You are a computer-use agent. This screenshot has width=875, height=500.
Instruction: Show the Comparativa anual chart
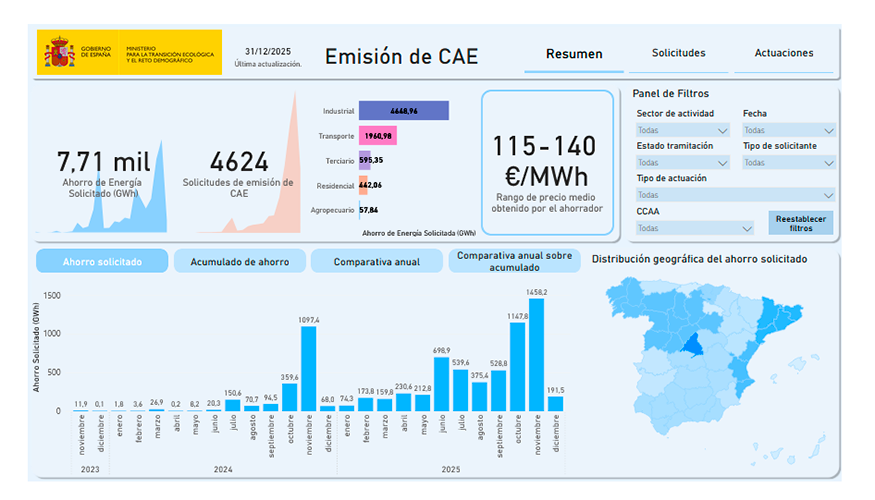point(376,262)
